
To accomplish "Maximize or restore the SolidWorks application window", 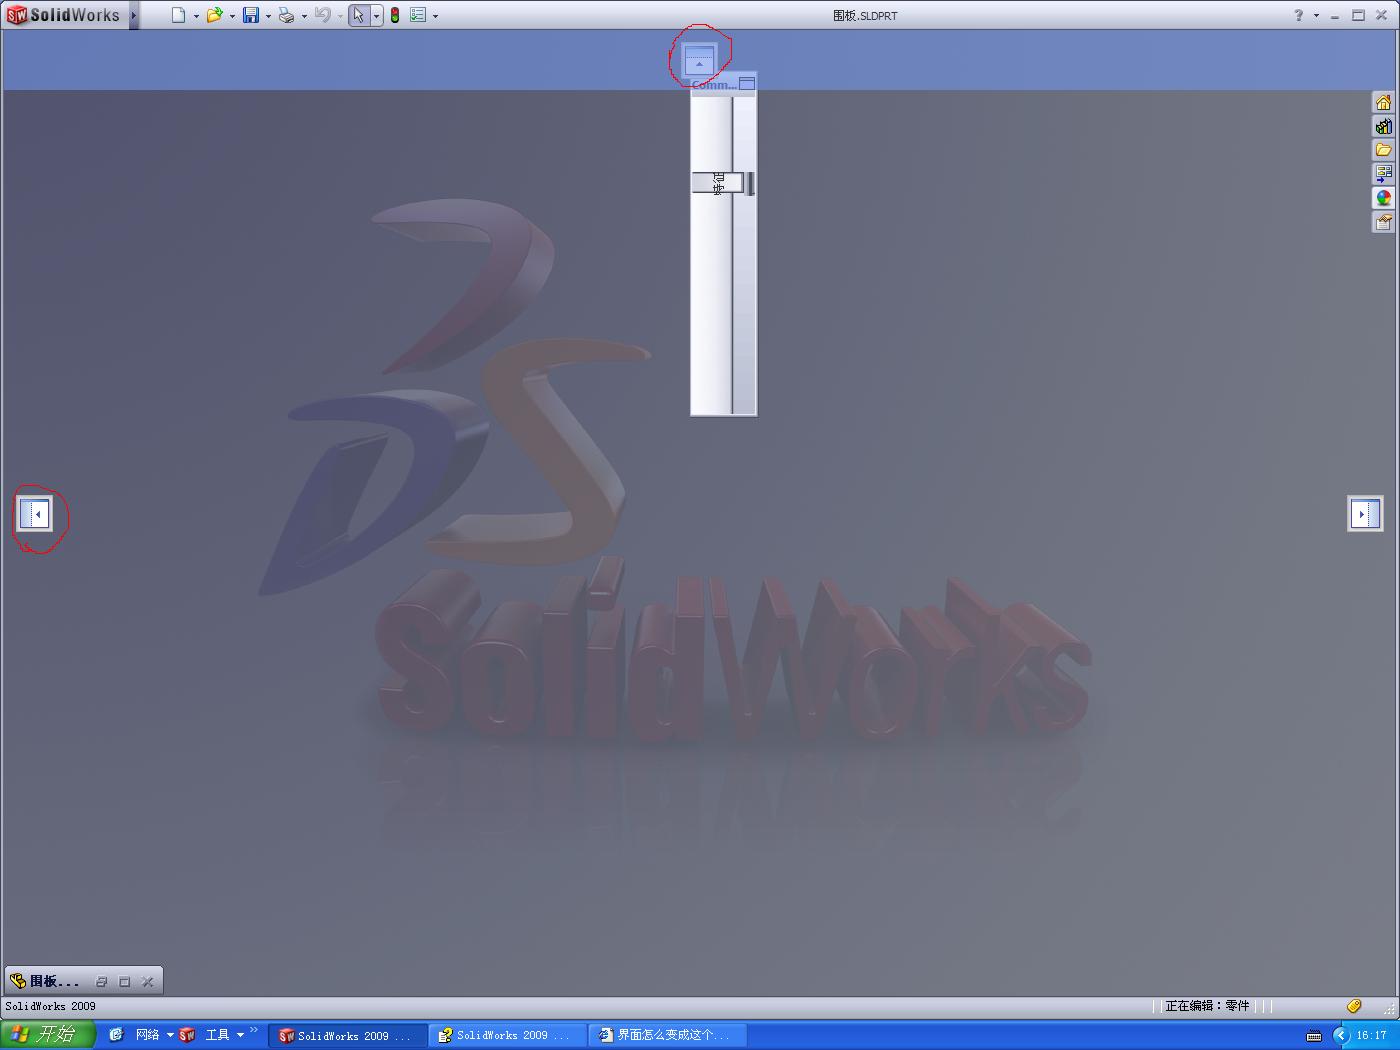I will (1358, 16).
